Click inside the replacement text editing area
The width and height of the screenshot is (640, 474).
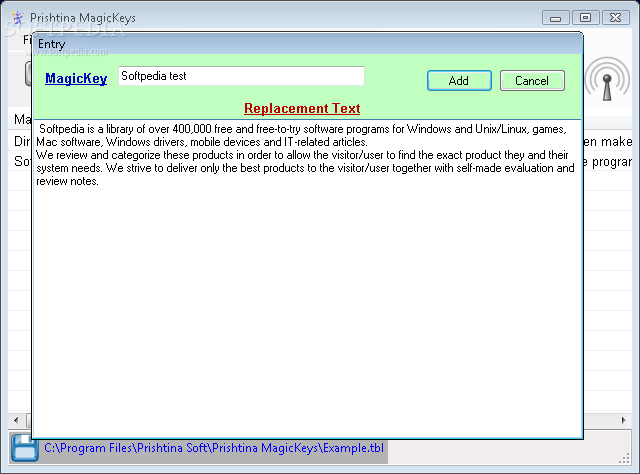coord(307,279)
